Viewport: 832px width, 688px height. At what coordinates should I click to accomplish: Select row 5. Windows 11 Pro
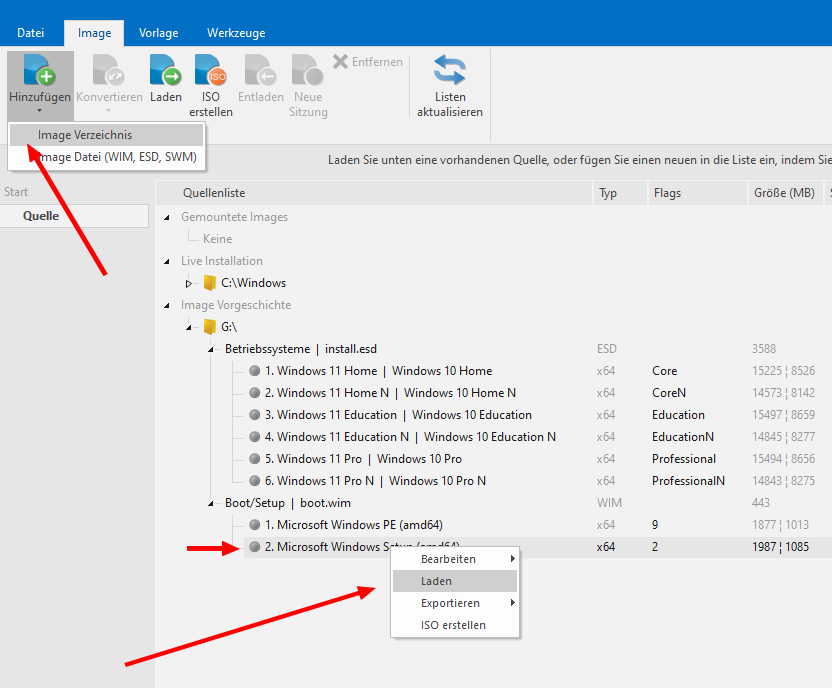click(x=363, y=459)
